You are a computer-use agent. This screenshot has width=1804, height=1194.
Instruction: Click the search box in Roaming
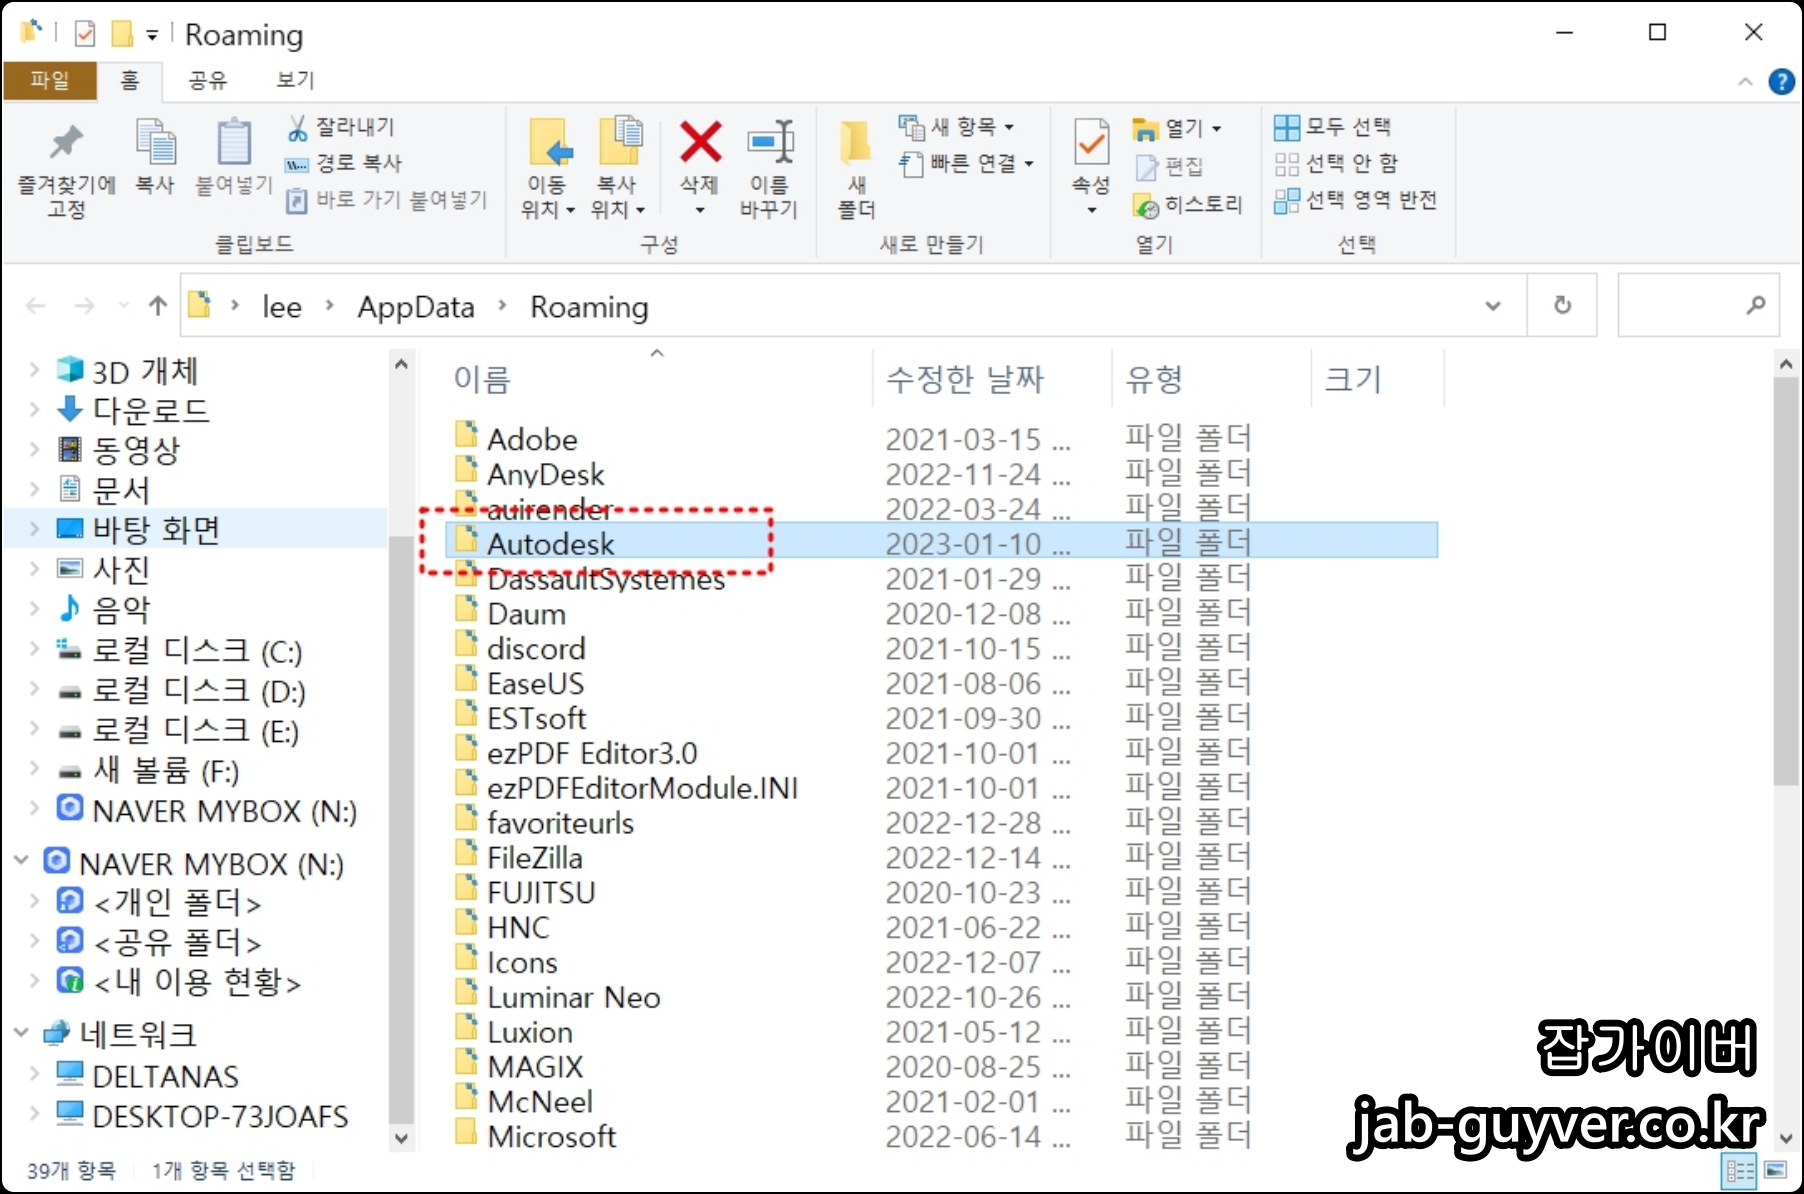pyautogui.click(x=1698, y=305)
